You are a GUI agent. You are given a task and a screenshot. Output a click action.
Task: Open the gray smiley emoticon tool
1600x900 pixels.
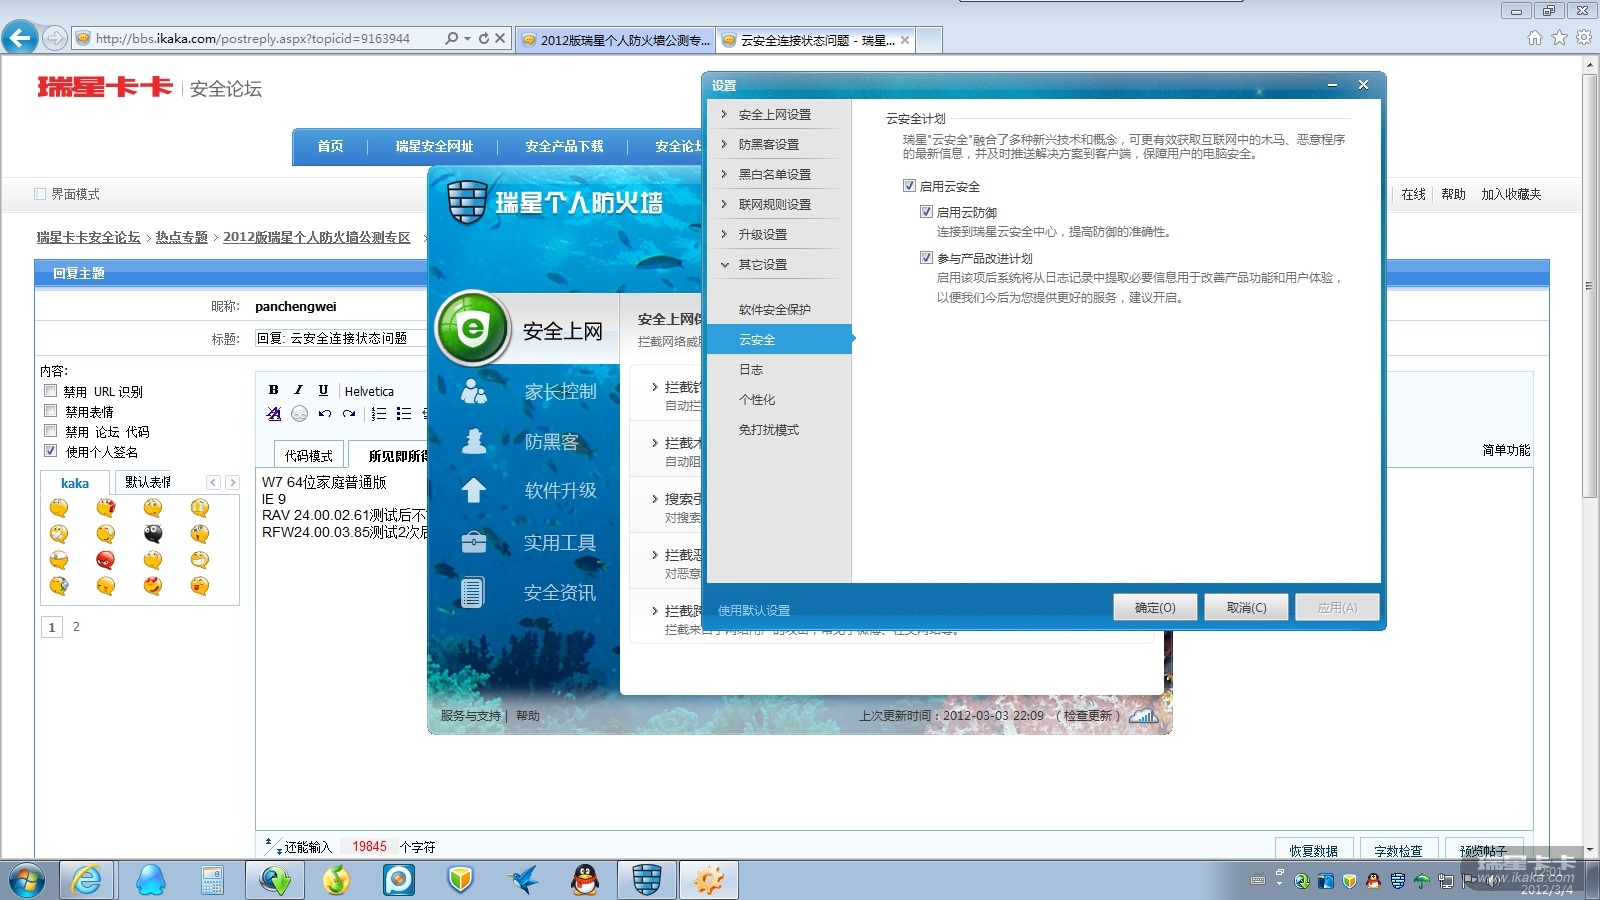click(x=299, y=413)
